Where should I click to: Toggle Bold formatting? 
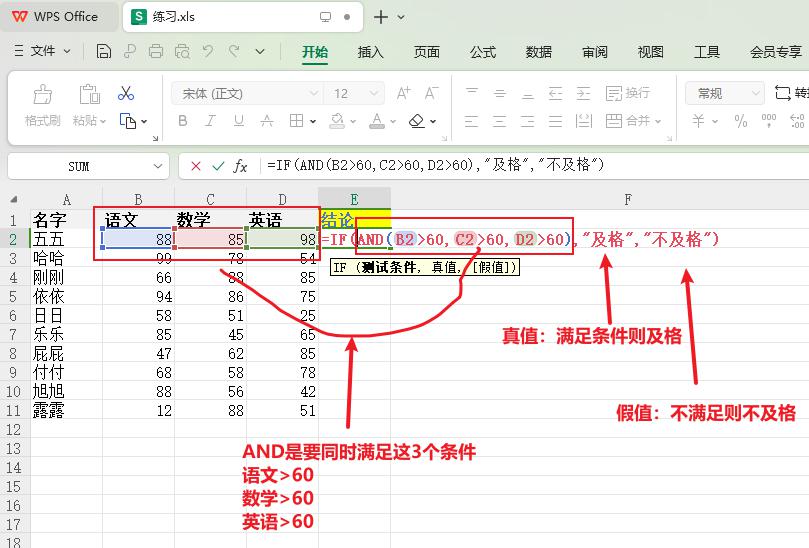click(183, 121)
